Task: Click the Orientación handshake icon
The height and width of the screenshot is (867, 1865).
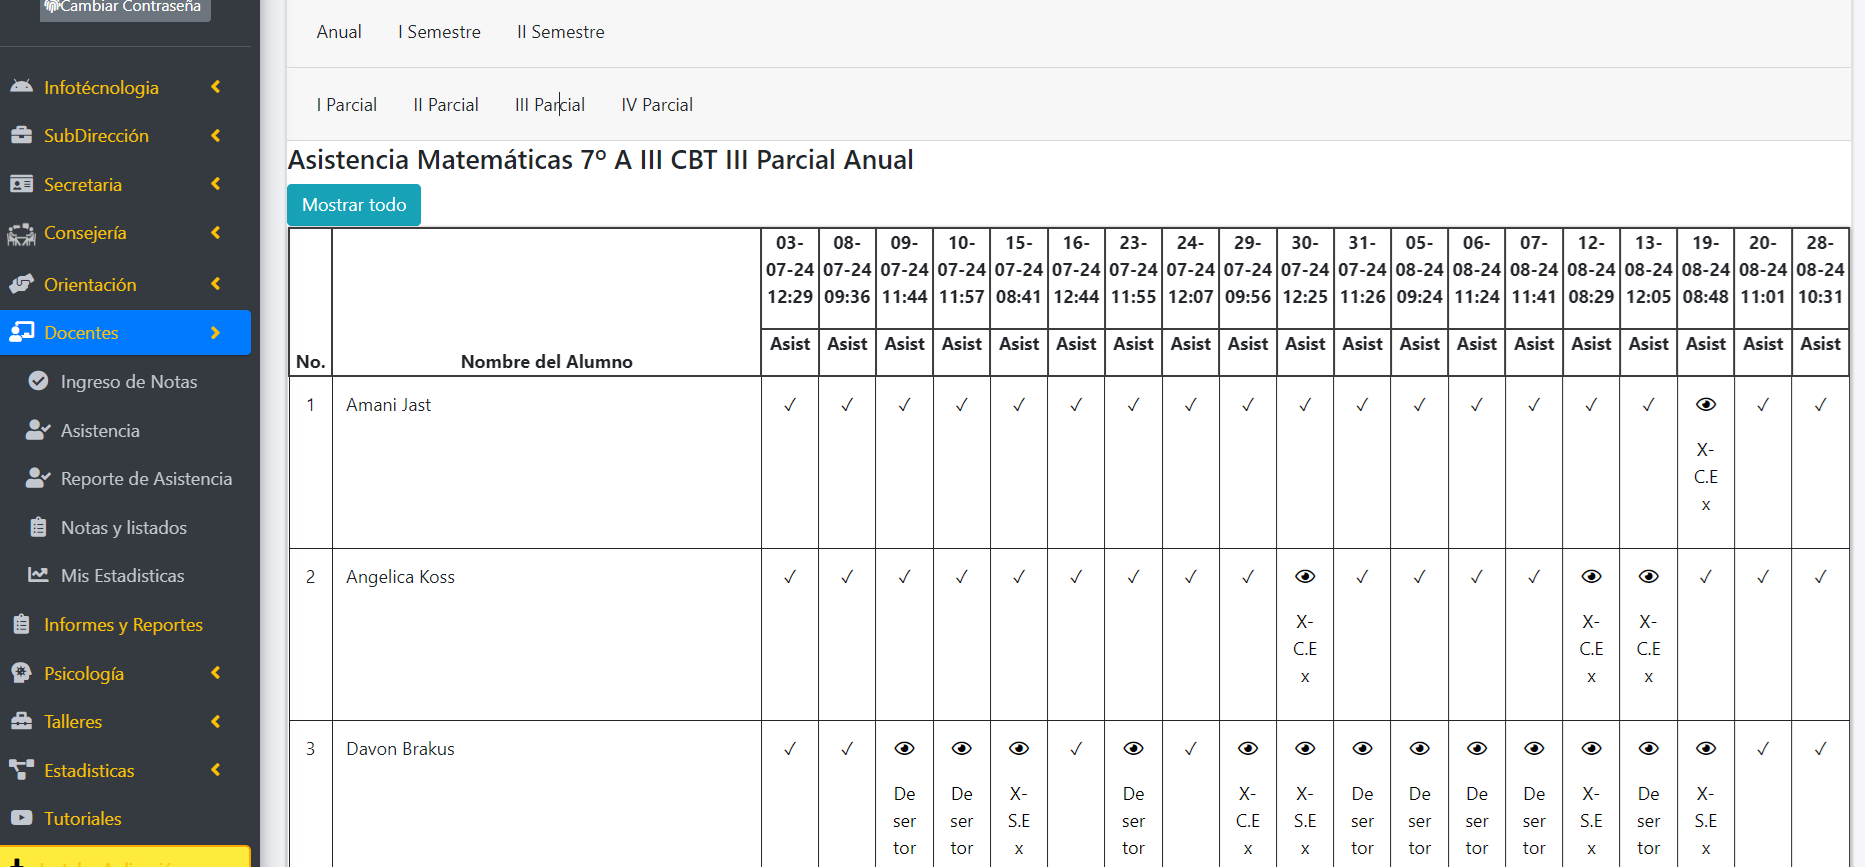Action: click(21, 284)
